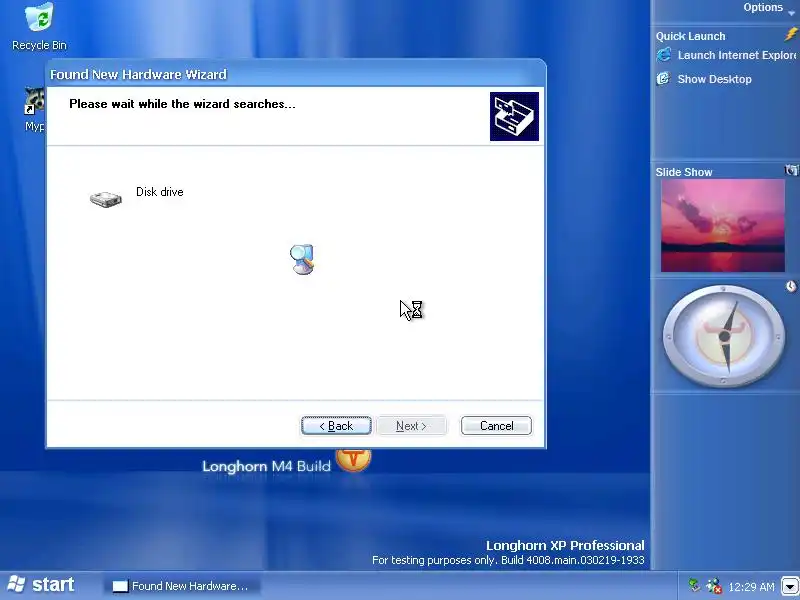Click the disabled Next button
Image resolution: width=800 pixels, height=600 pixels.
pyautogui.click(x=411, y=426)
